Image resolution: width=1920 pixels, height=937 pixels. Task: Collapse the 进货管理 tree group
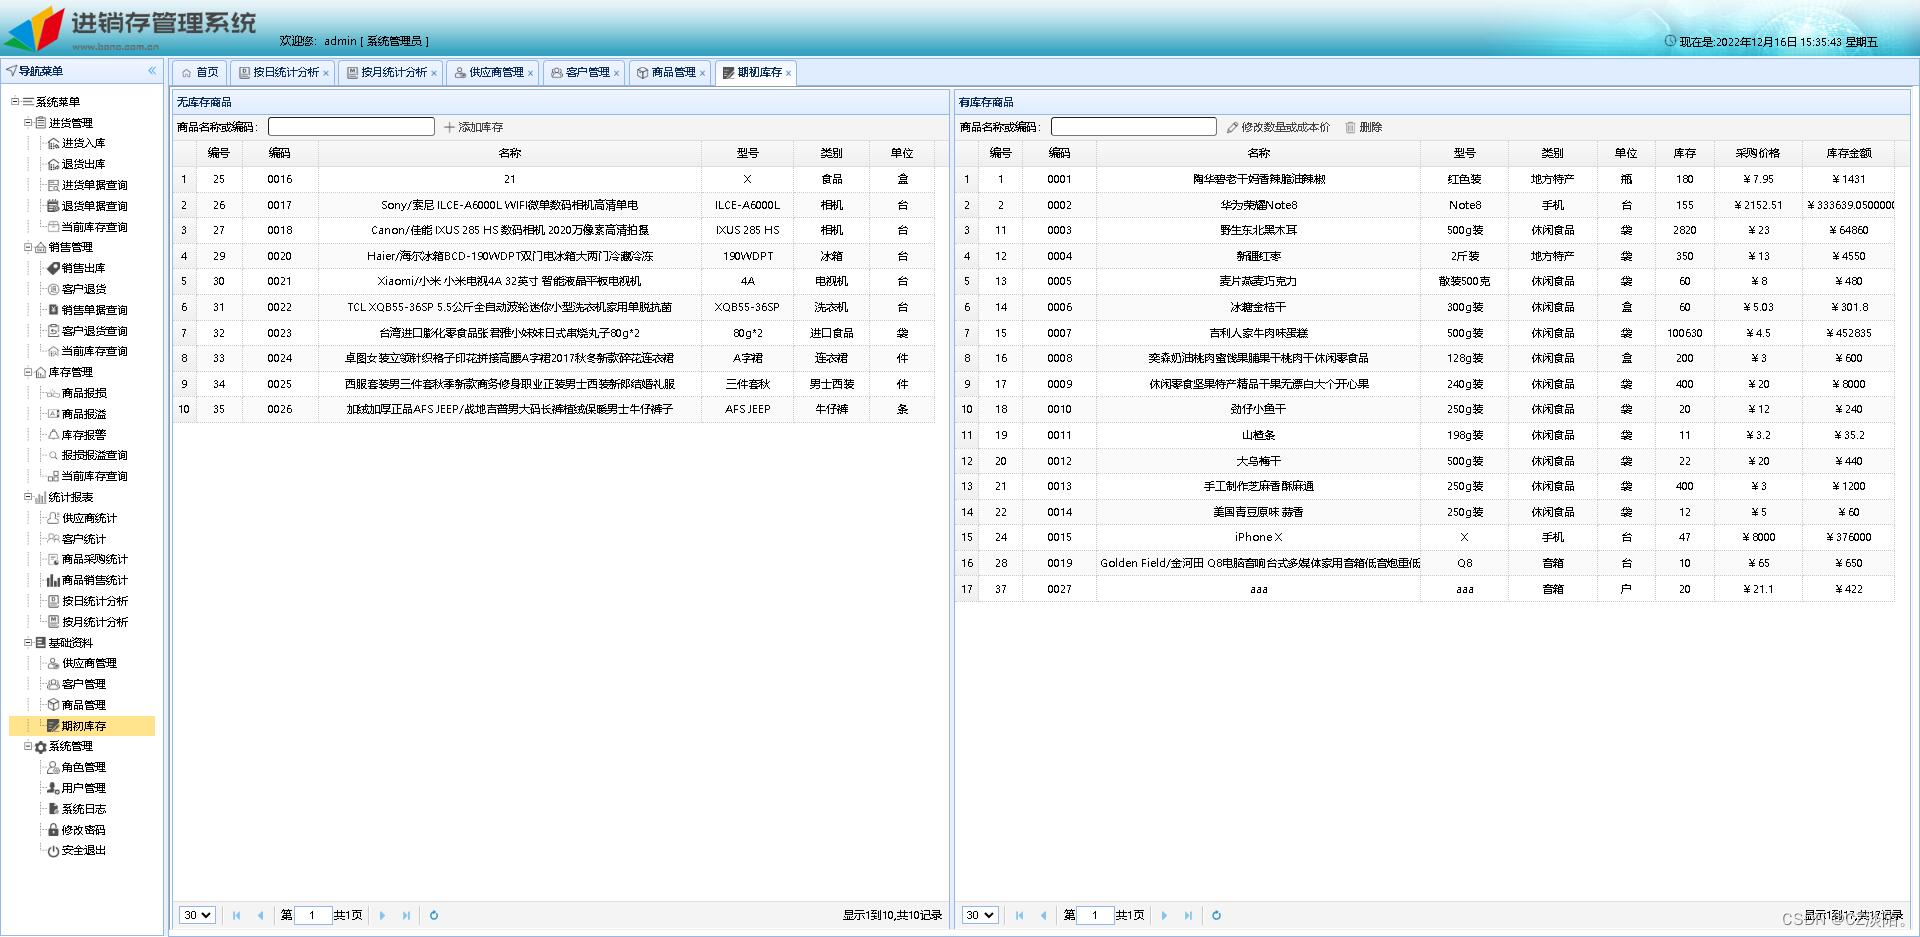[x=28, y=122]
